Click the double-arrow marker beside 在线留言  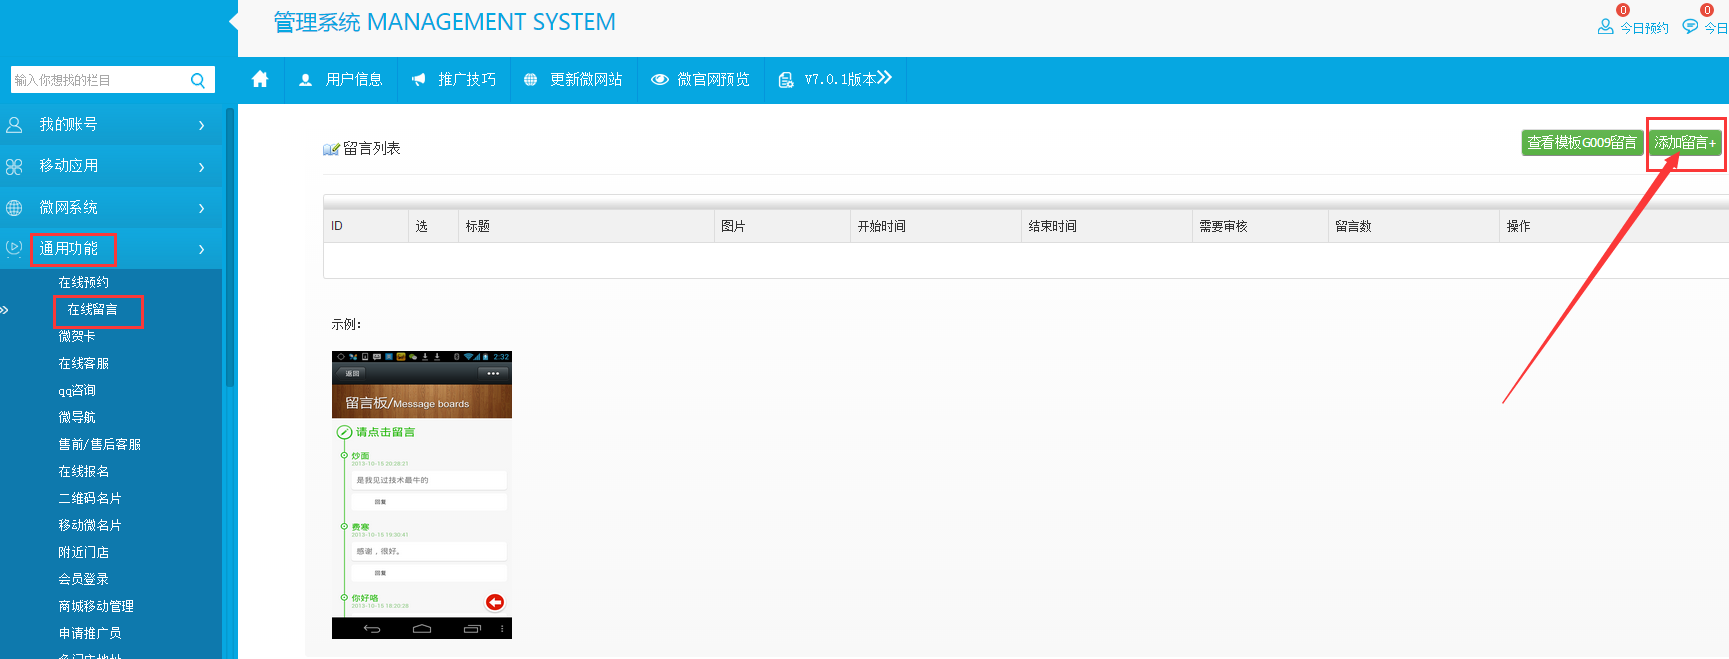(x=4, y=310)
